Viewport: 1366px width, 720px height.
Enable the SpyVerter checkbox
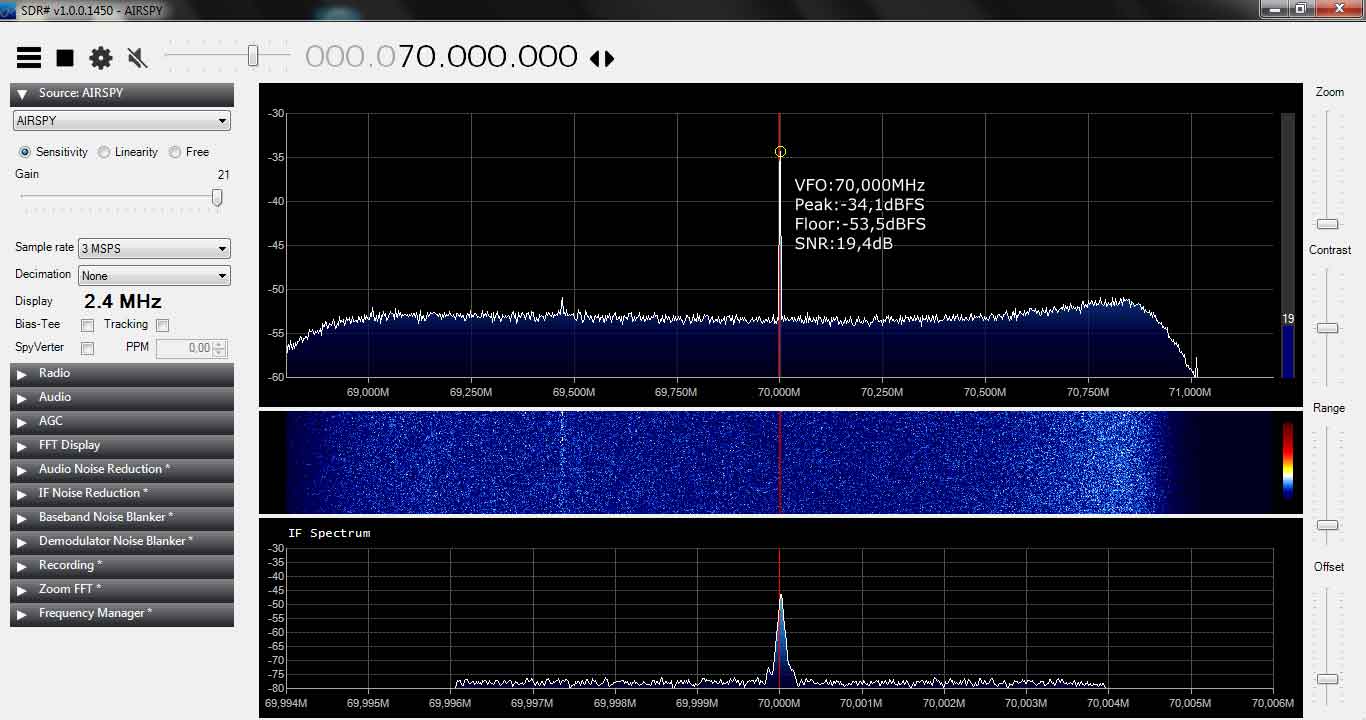point(87,348)
